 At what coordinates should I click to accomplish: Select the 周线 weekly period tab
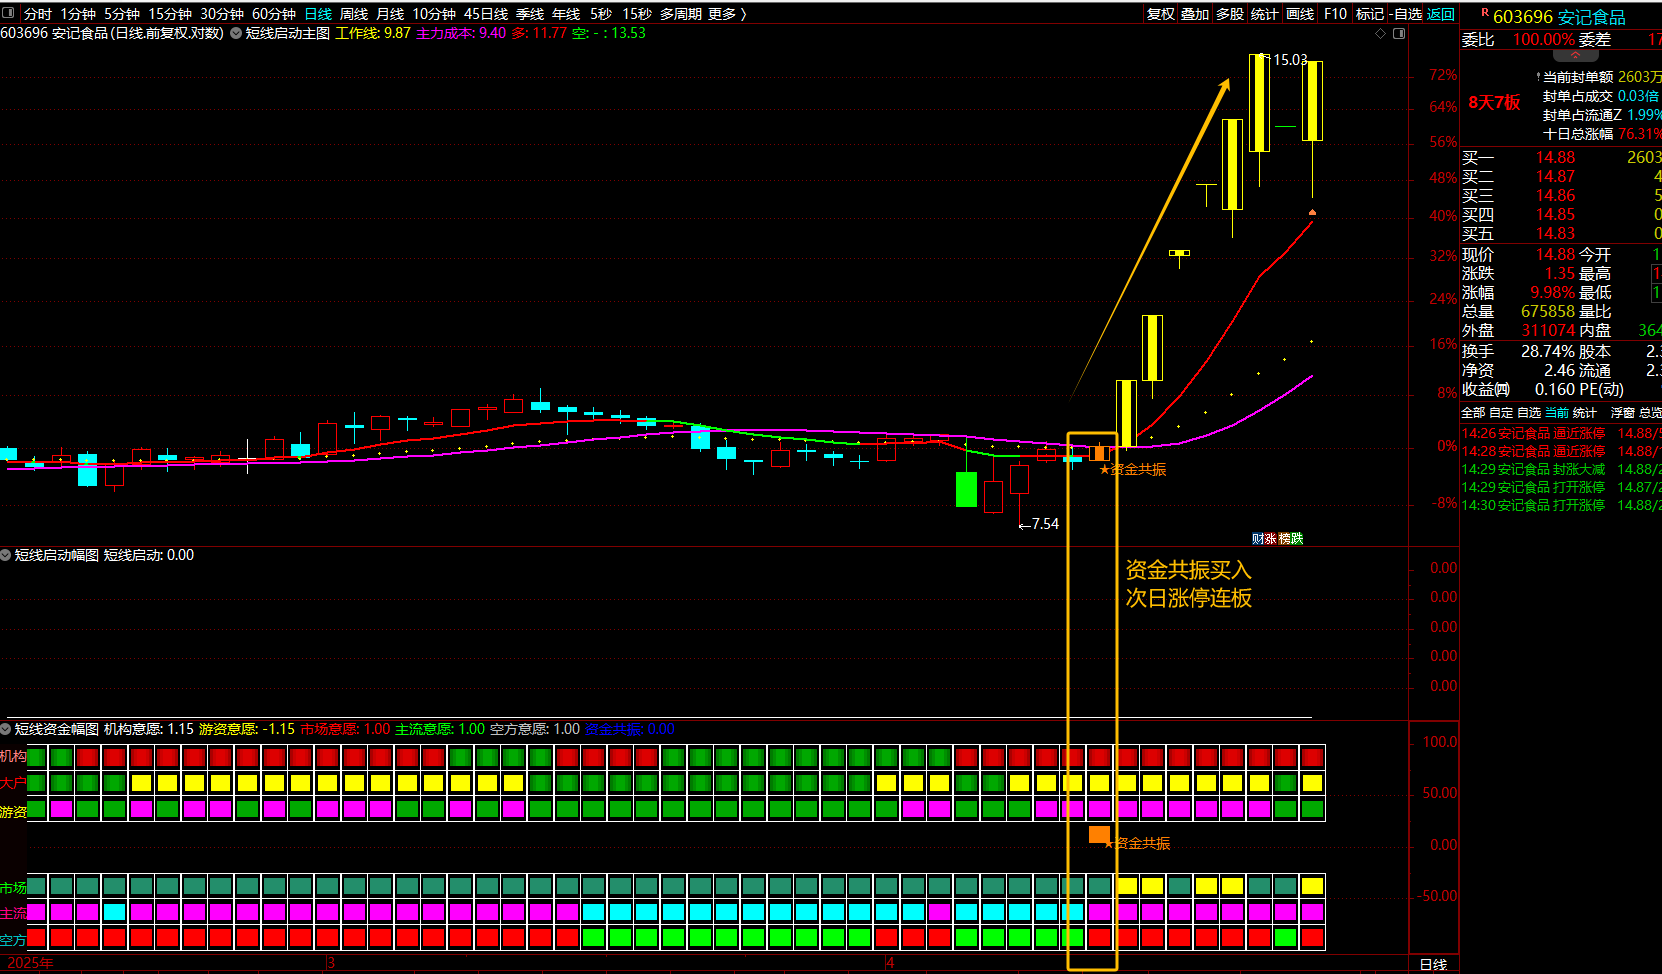point(354,14)
